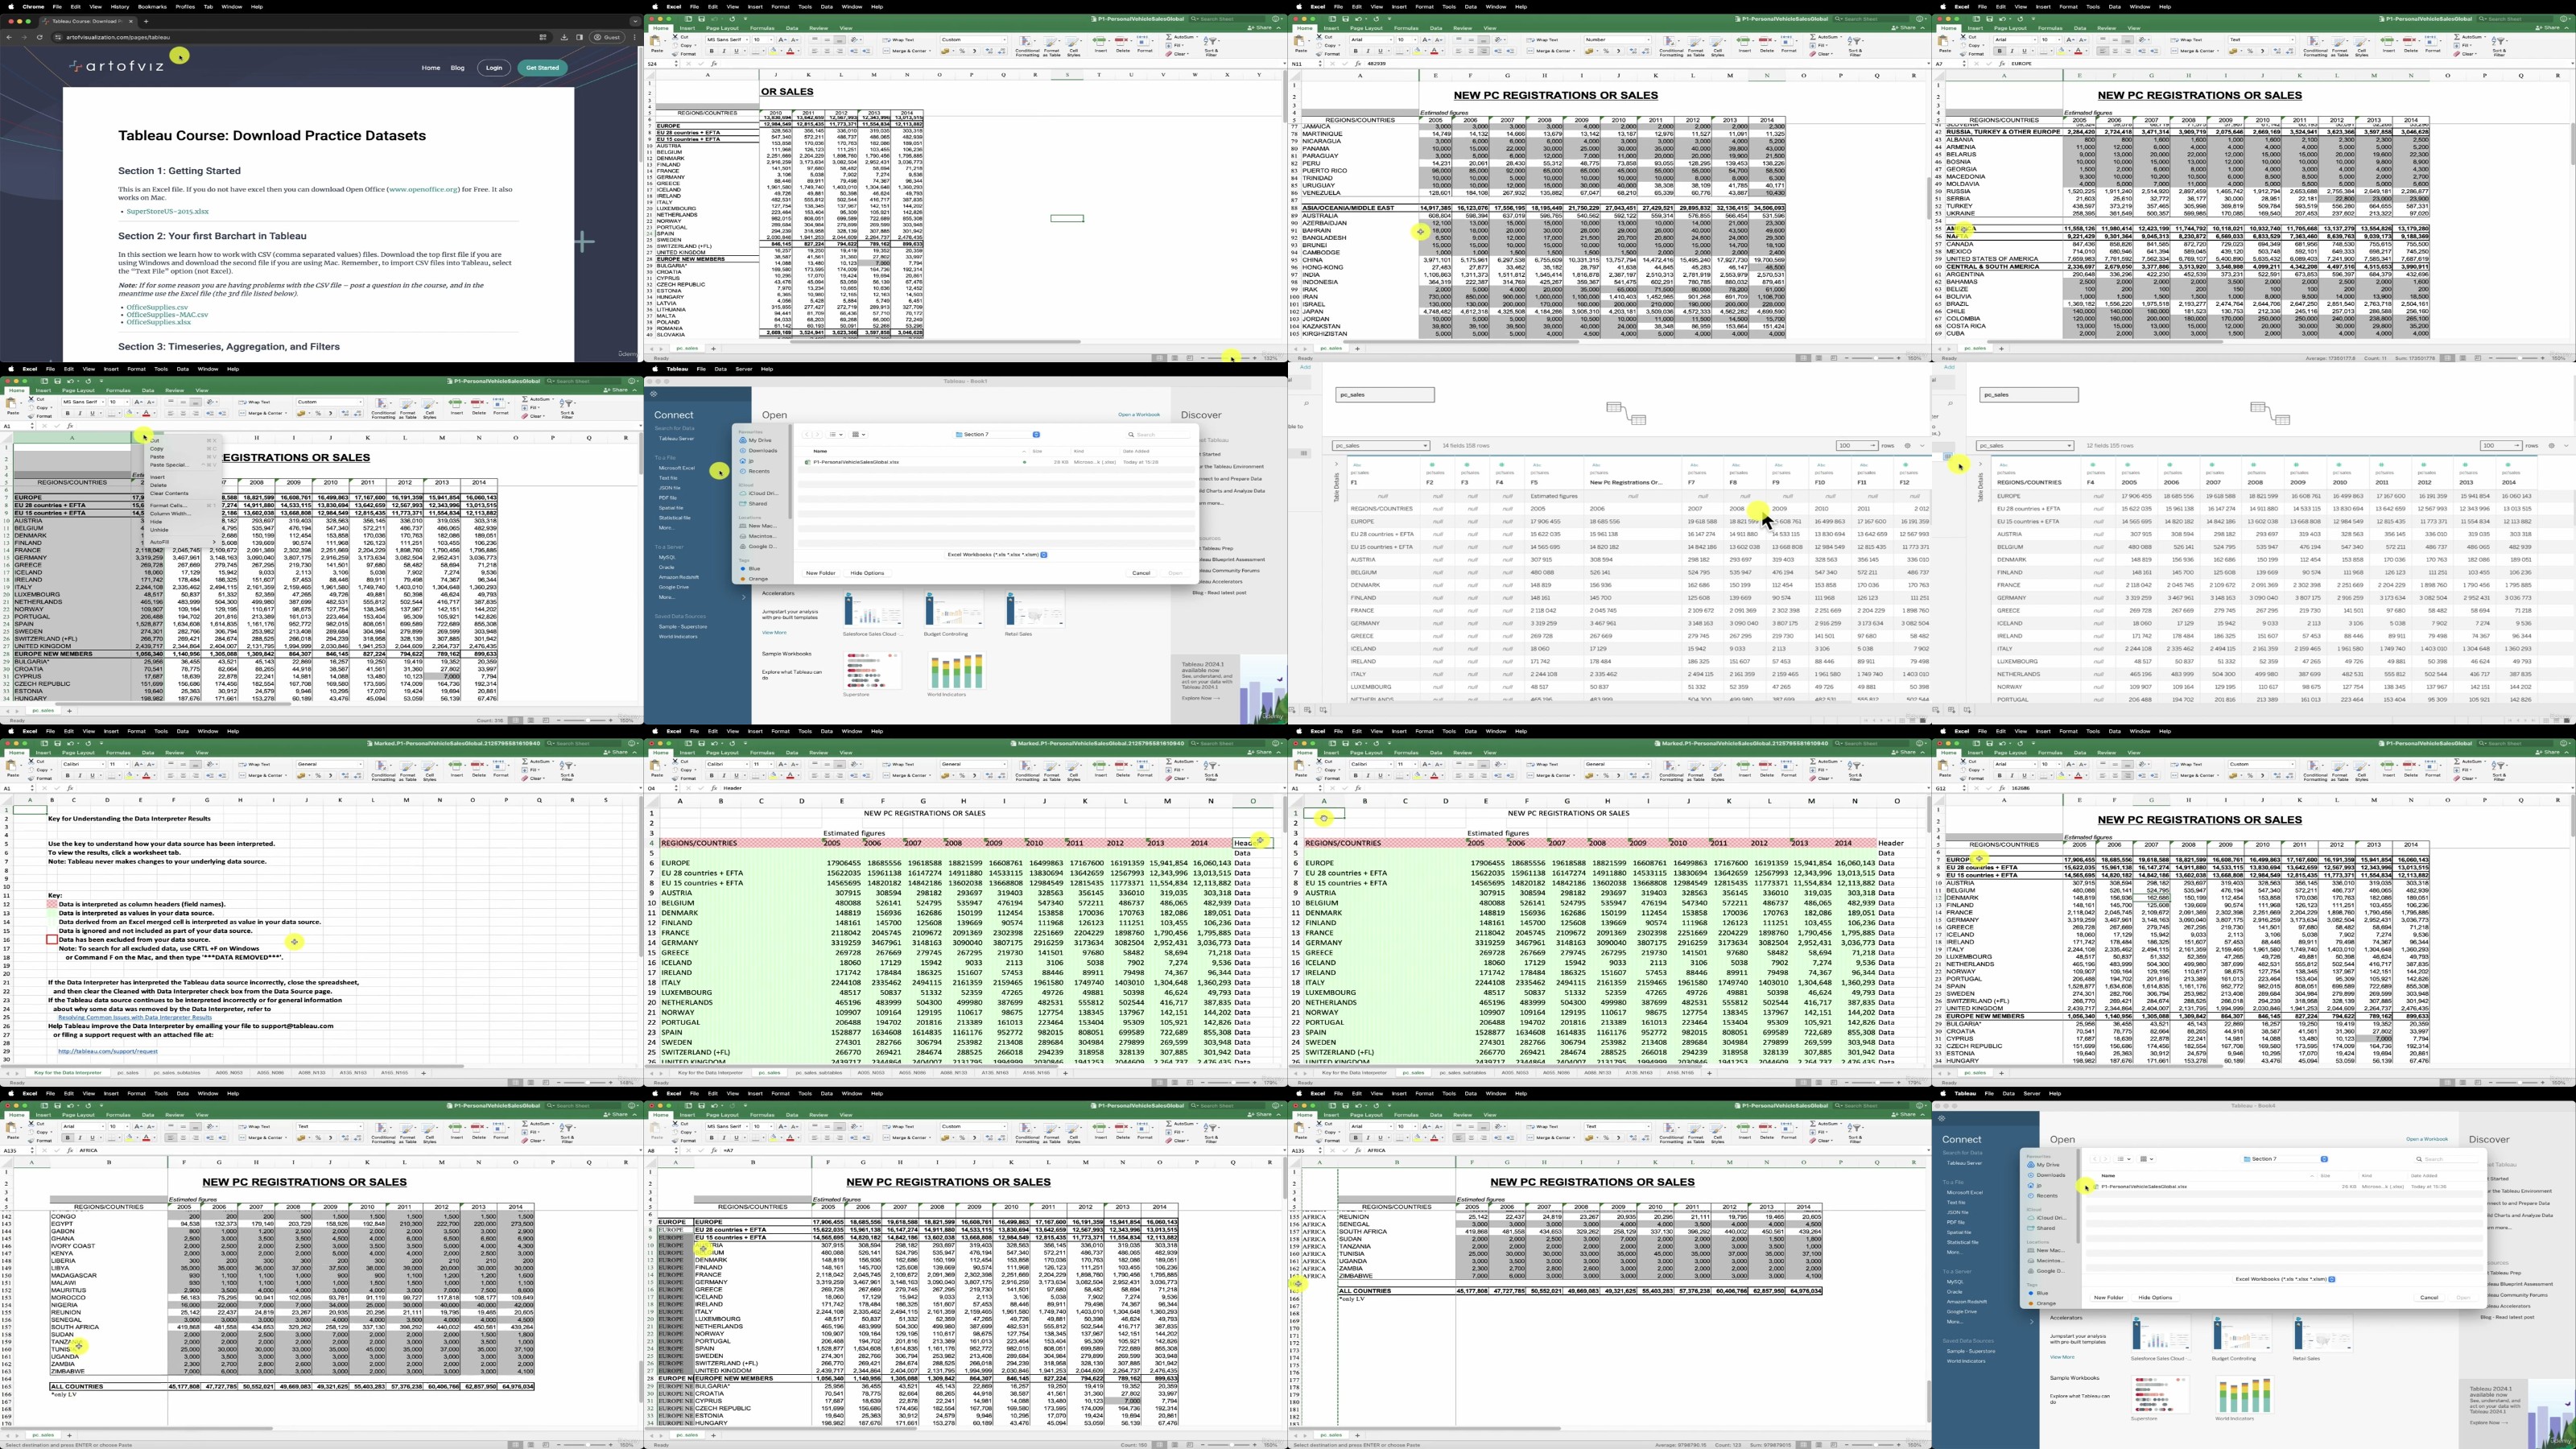Toggle Underline in Excel window showing cell A7
This screenshot has width=2576, height=1449.
[x=2024, y=51]
